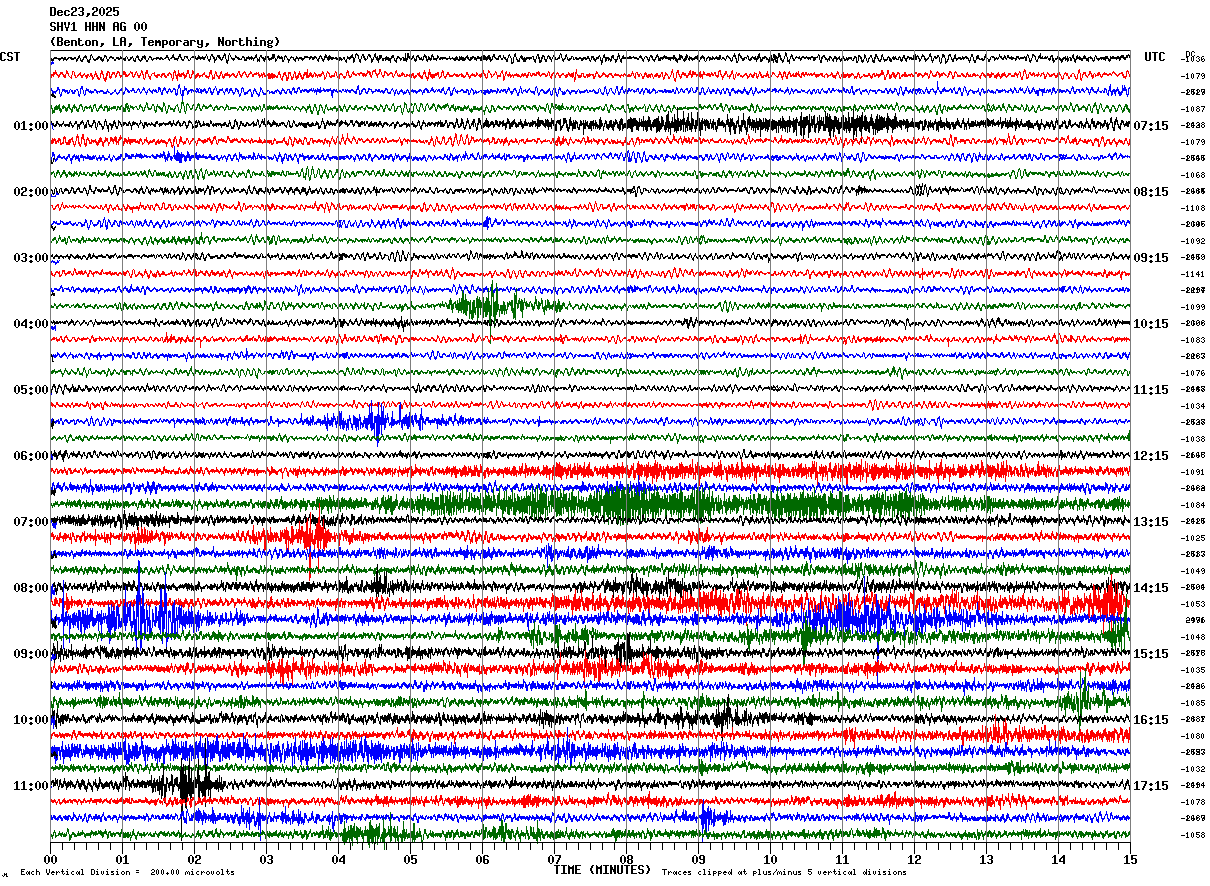Click the 08:15 UTC time label
Screen dimensions: 1210x886
[x=1152, y=192]
